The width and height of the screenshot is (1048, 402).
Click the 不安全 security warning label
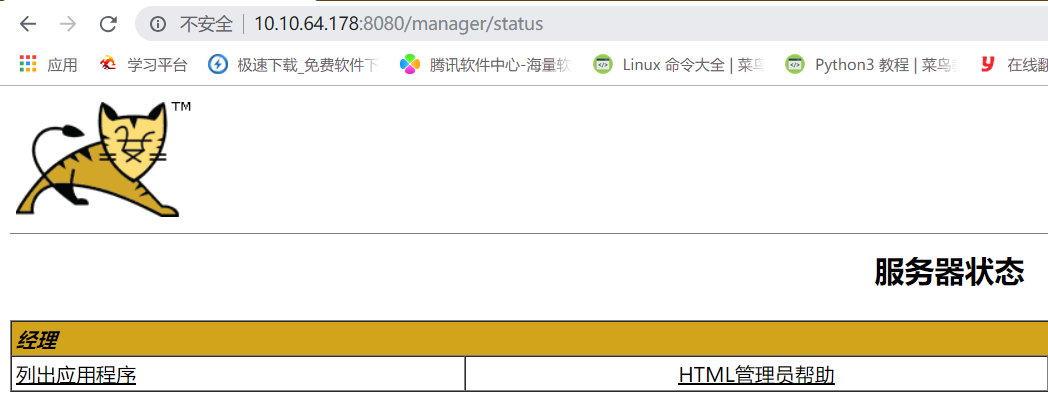[206, 25]
